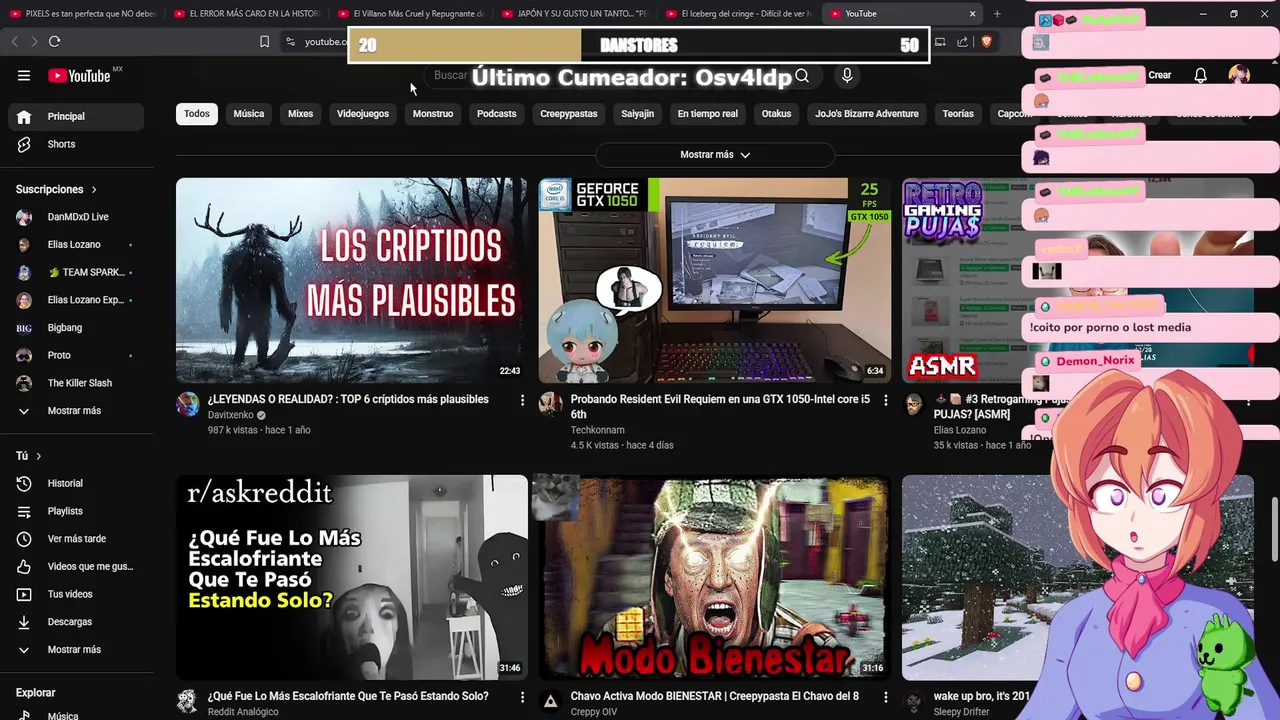This screenshot has height=720, width=1280.
Task: Open Techkonnam channel avatar
Action: pos(551,404)
